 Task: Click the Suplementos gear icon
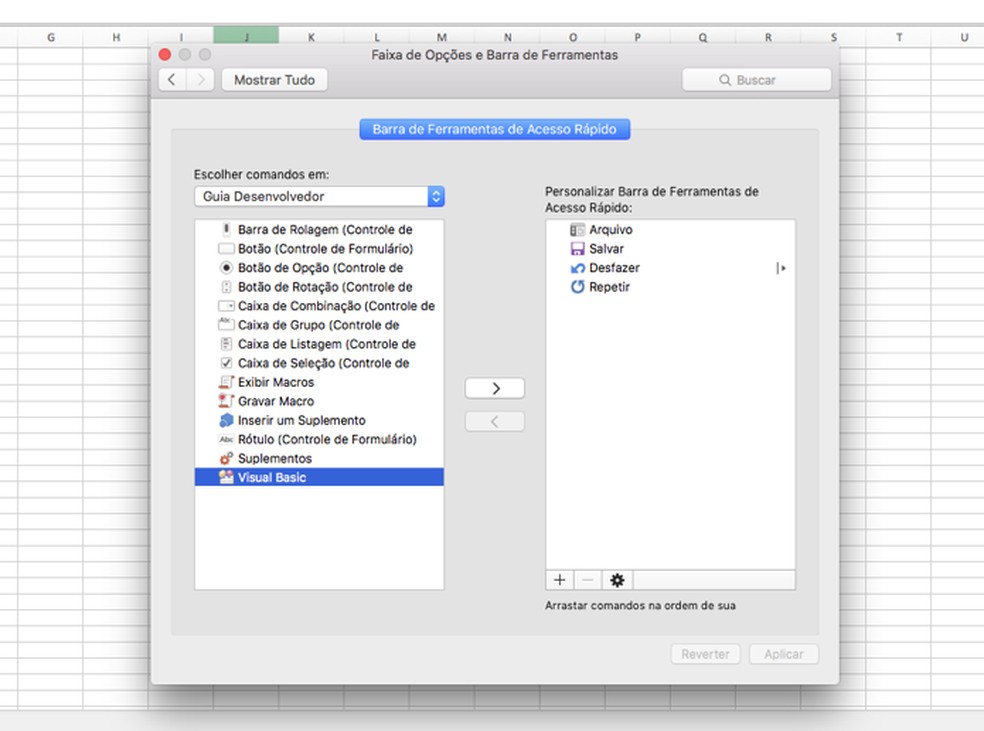pyautogui.click(x=226, y=459)
